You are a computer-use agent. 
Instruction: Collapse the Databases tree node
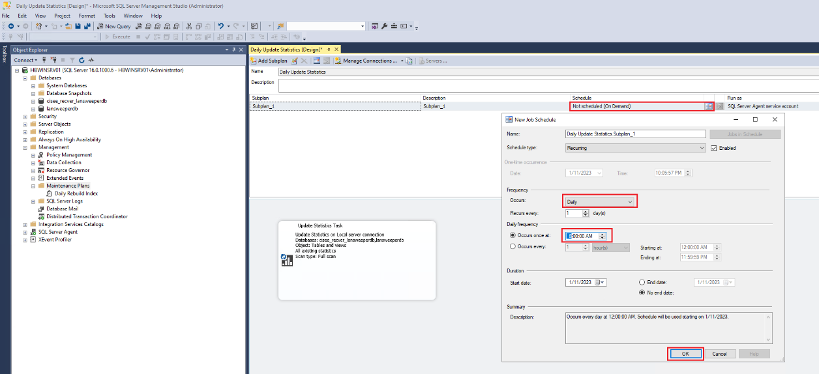click(25, 77)
